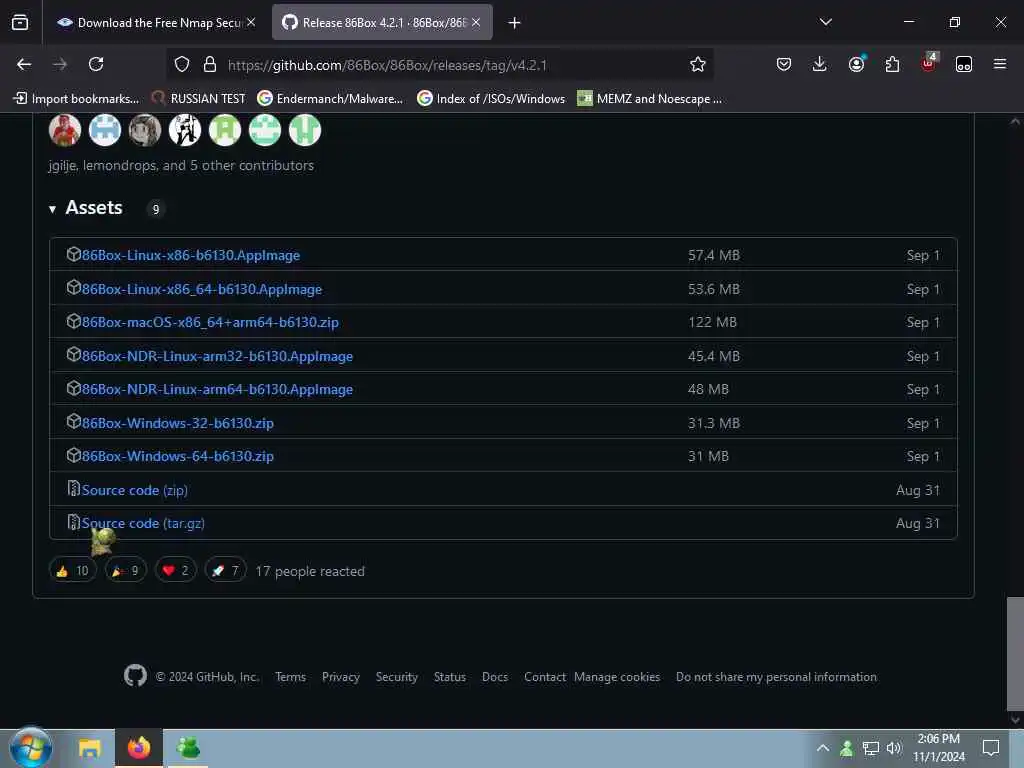This screenshot has width=1024, height=768.
Task: Select the Release 86Box 4.2.1 tab
Action: click(x=382, y=22)
